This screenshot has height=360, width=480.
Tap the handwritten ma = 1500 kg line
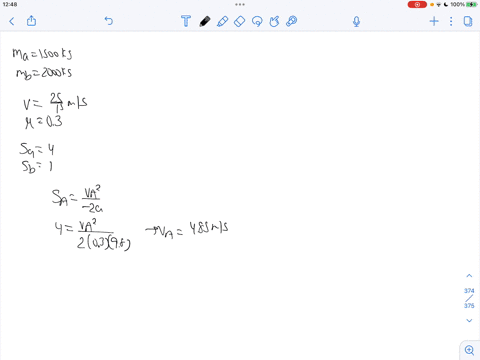(42, 54)
